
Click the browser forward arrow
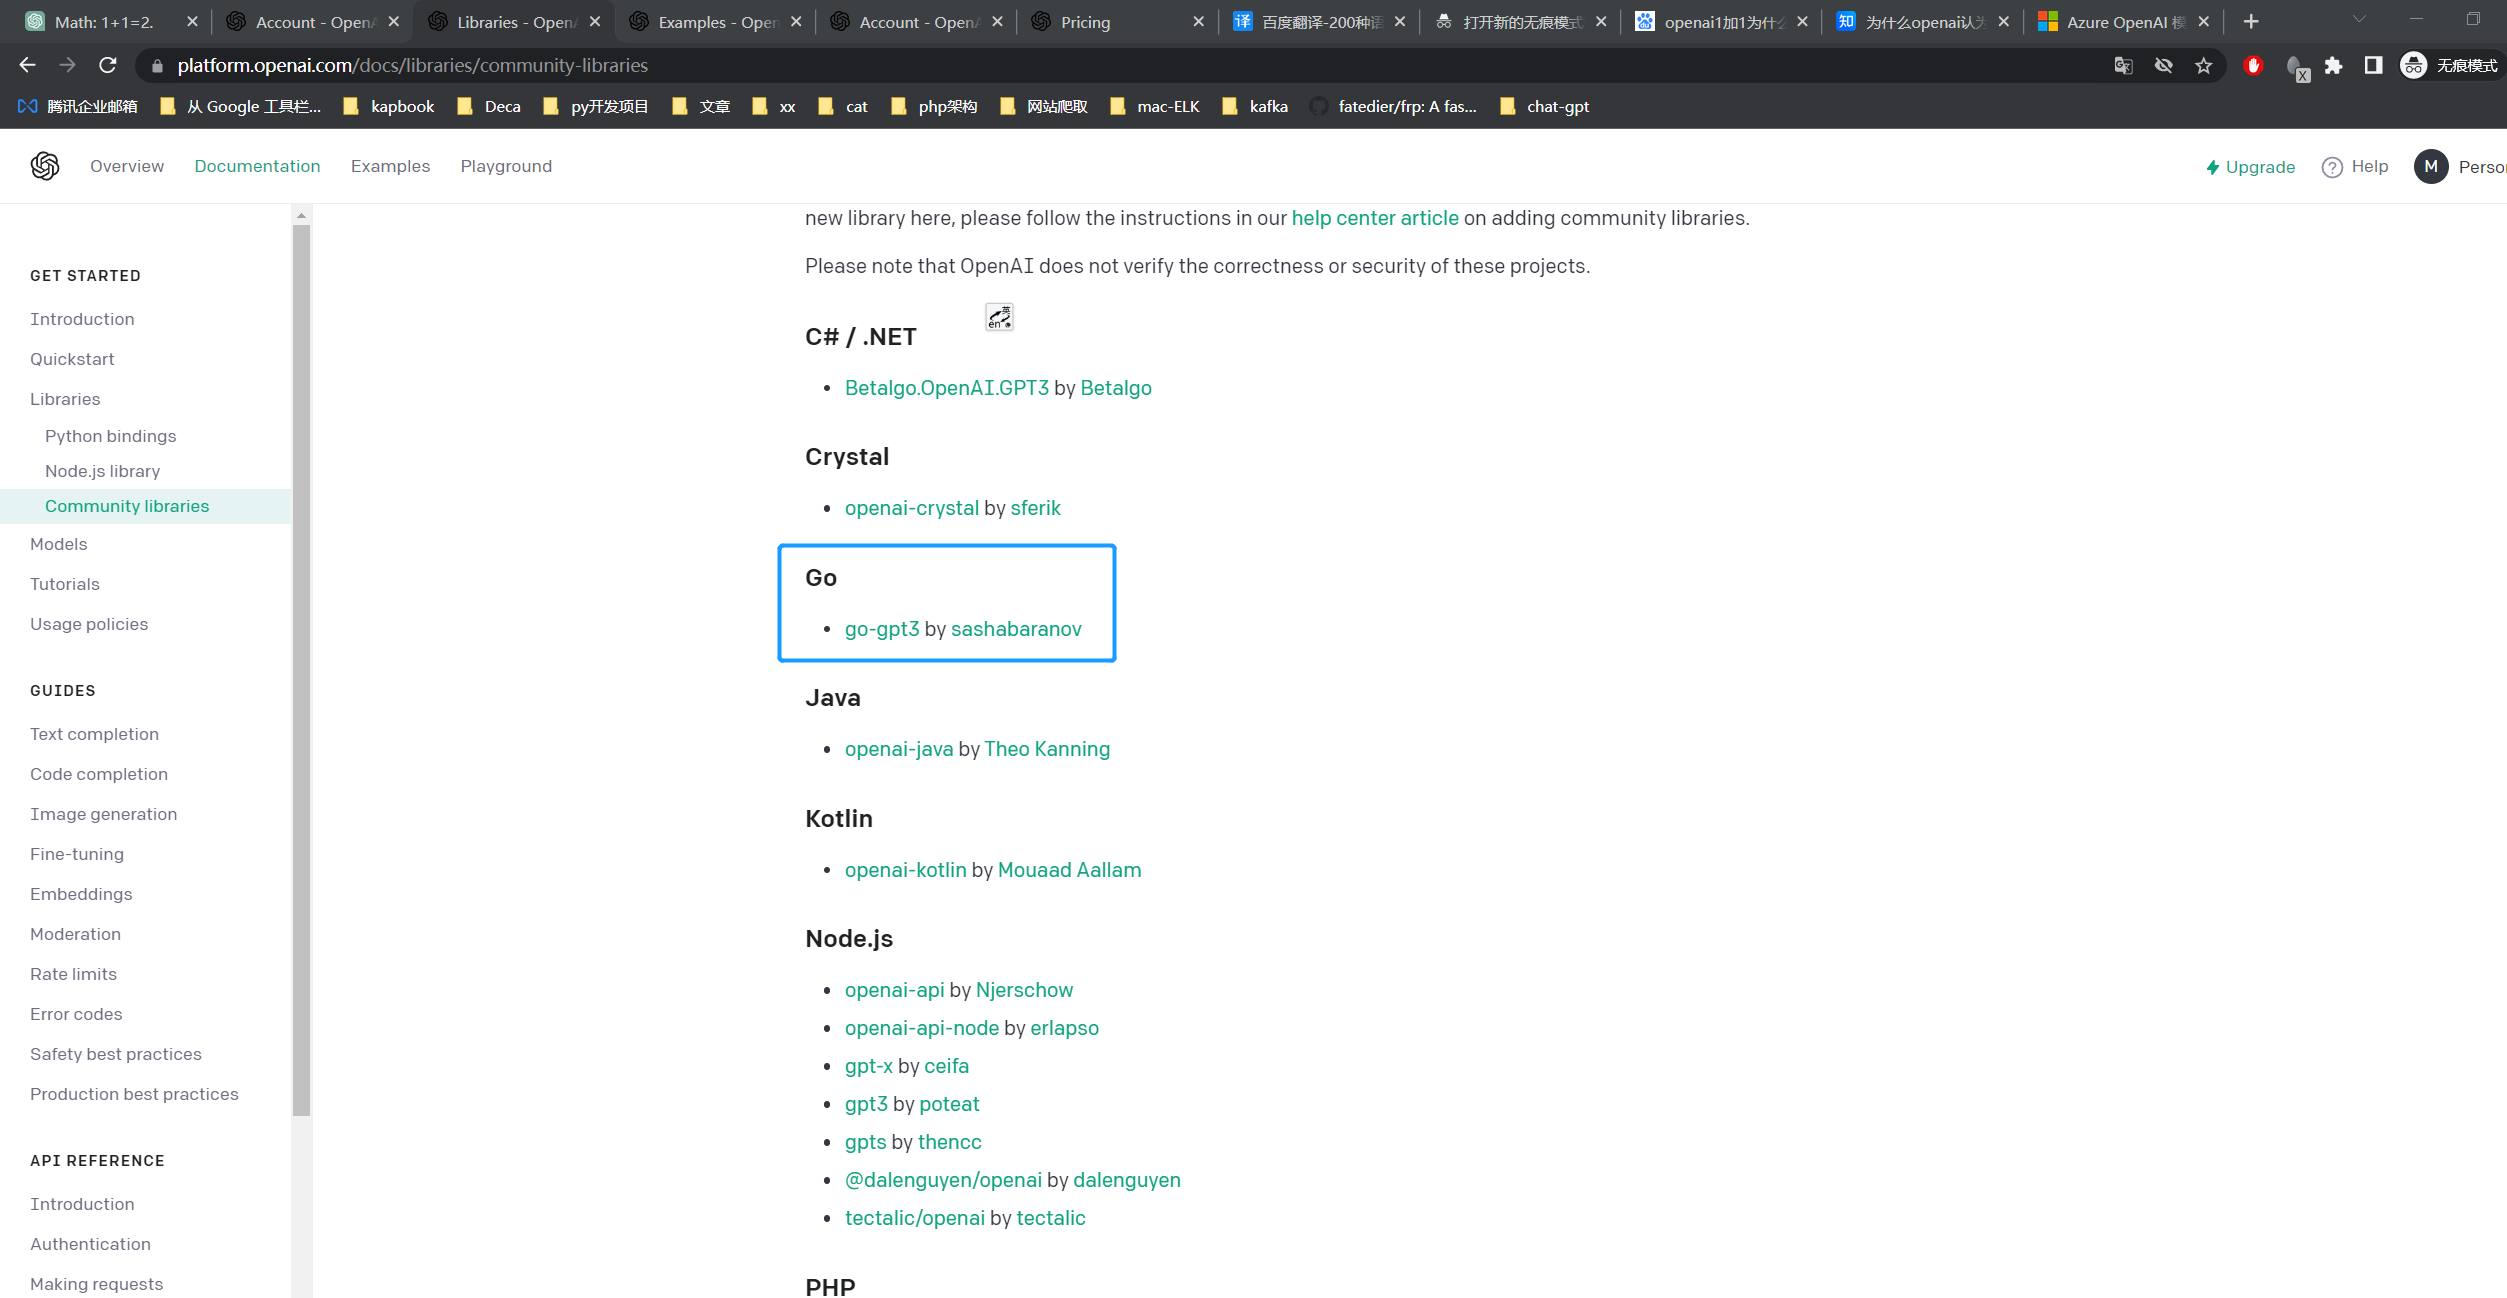click(x=67, y=65)
